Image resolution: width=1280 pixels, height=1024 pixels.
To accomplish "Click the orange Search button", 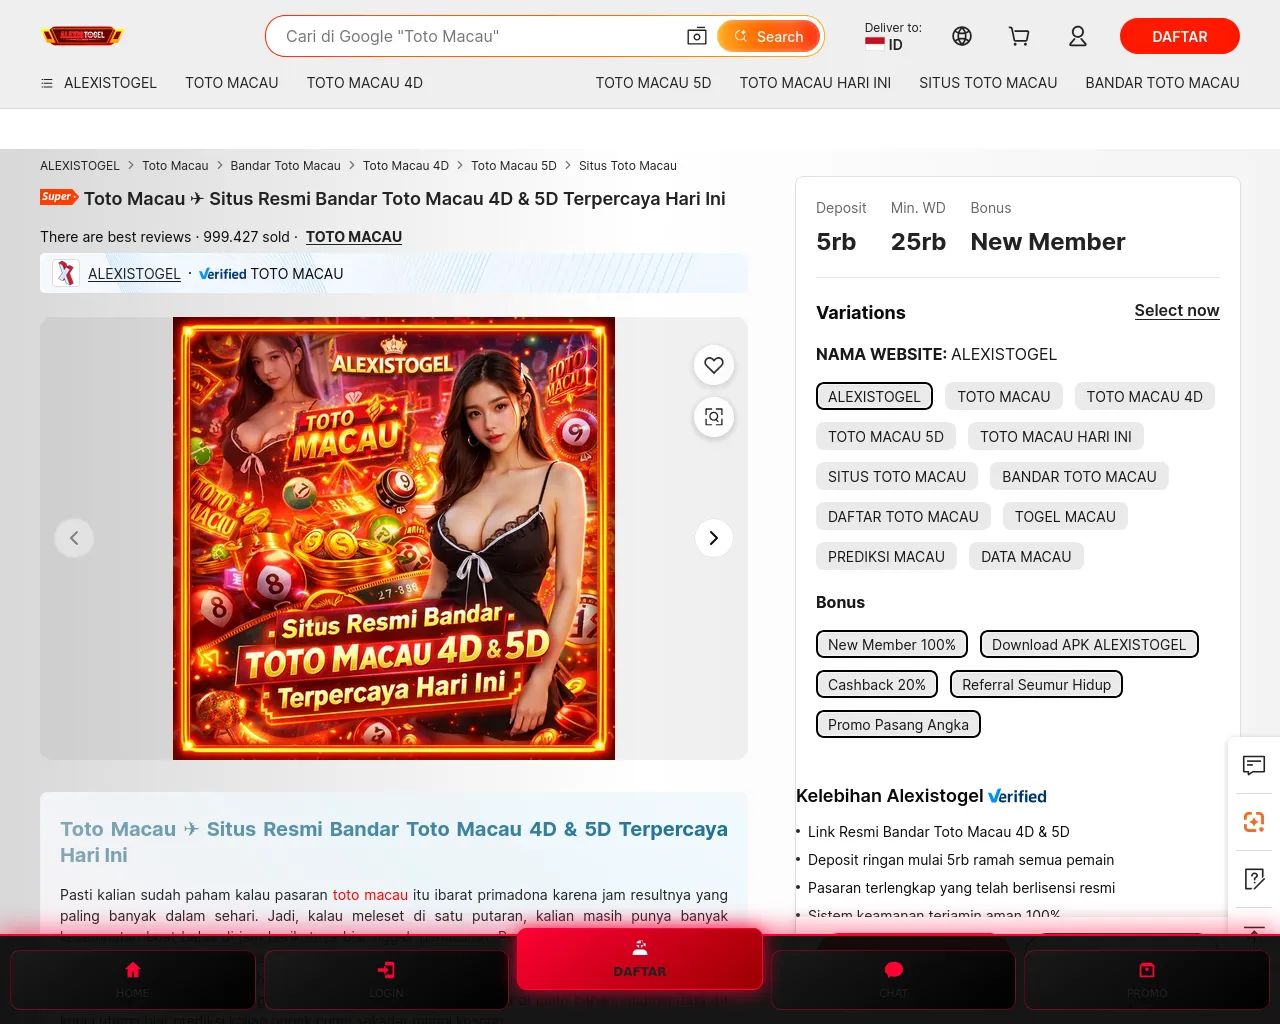I will point(769,36).
